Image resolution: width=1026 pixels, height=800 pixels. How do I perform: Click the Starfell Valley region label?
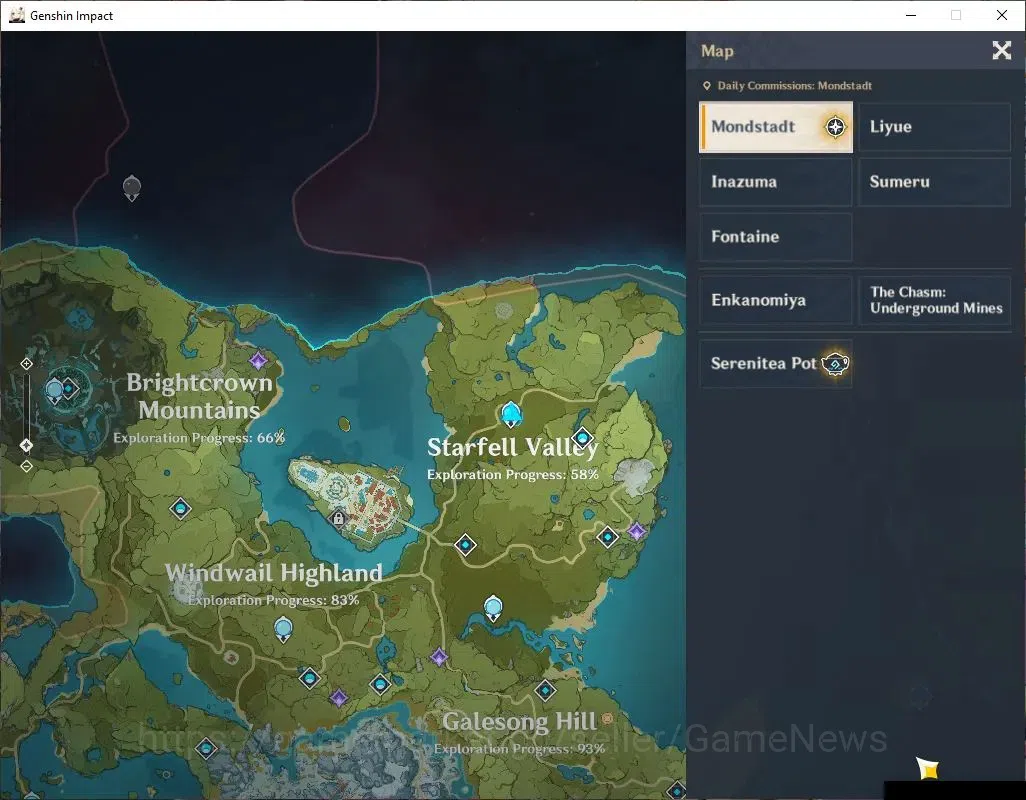[512, 447]
